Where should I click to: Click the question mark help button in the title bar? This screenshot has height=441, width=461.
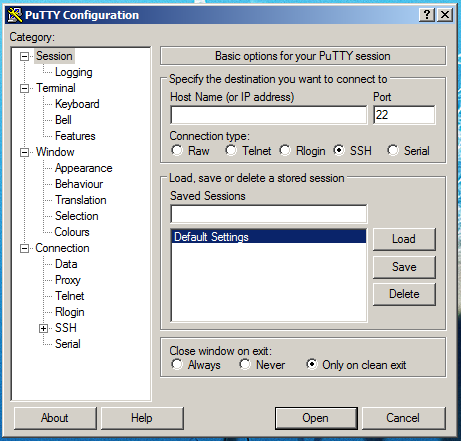[427, 15]
